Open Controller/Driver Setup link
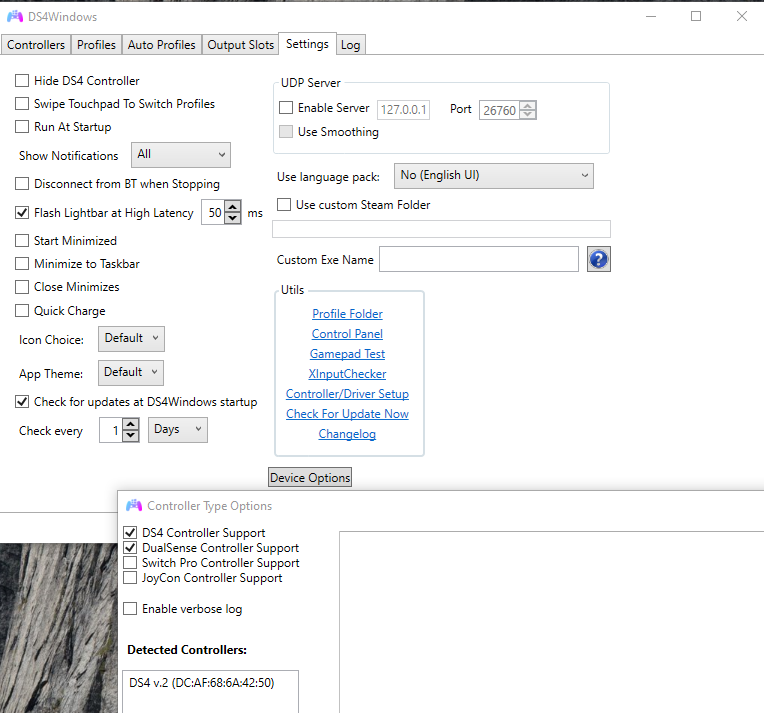This screenshot has width=764, height=713. click(347, 394)
